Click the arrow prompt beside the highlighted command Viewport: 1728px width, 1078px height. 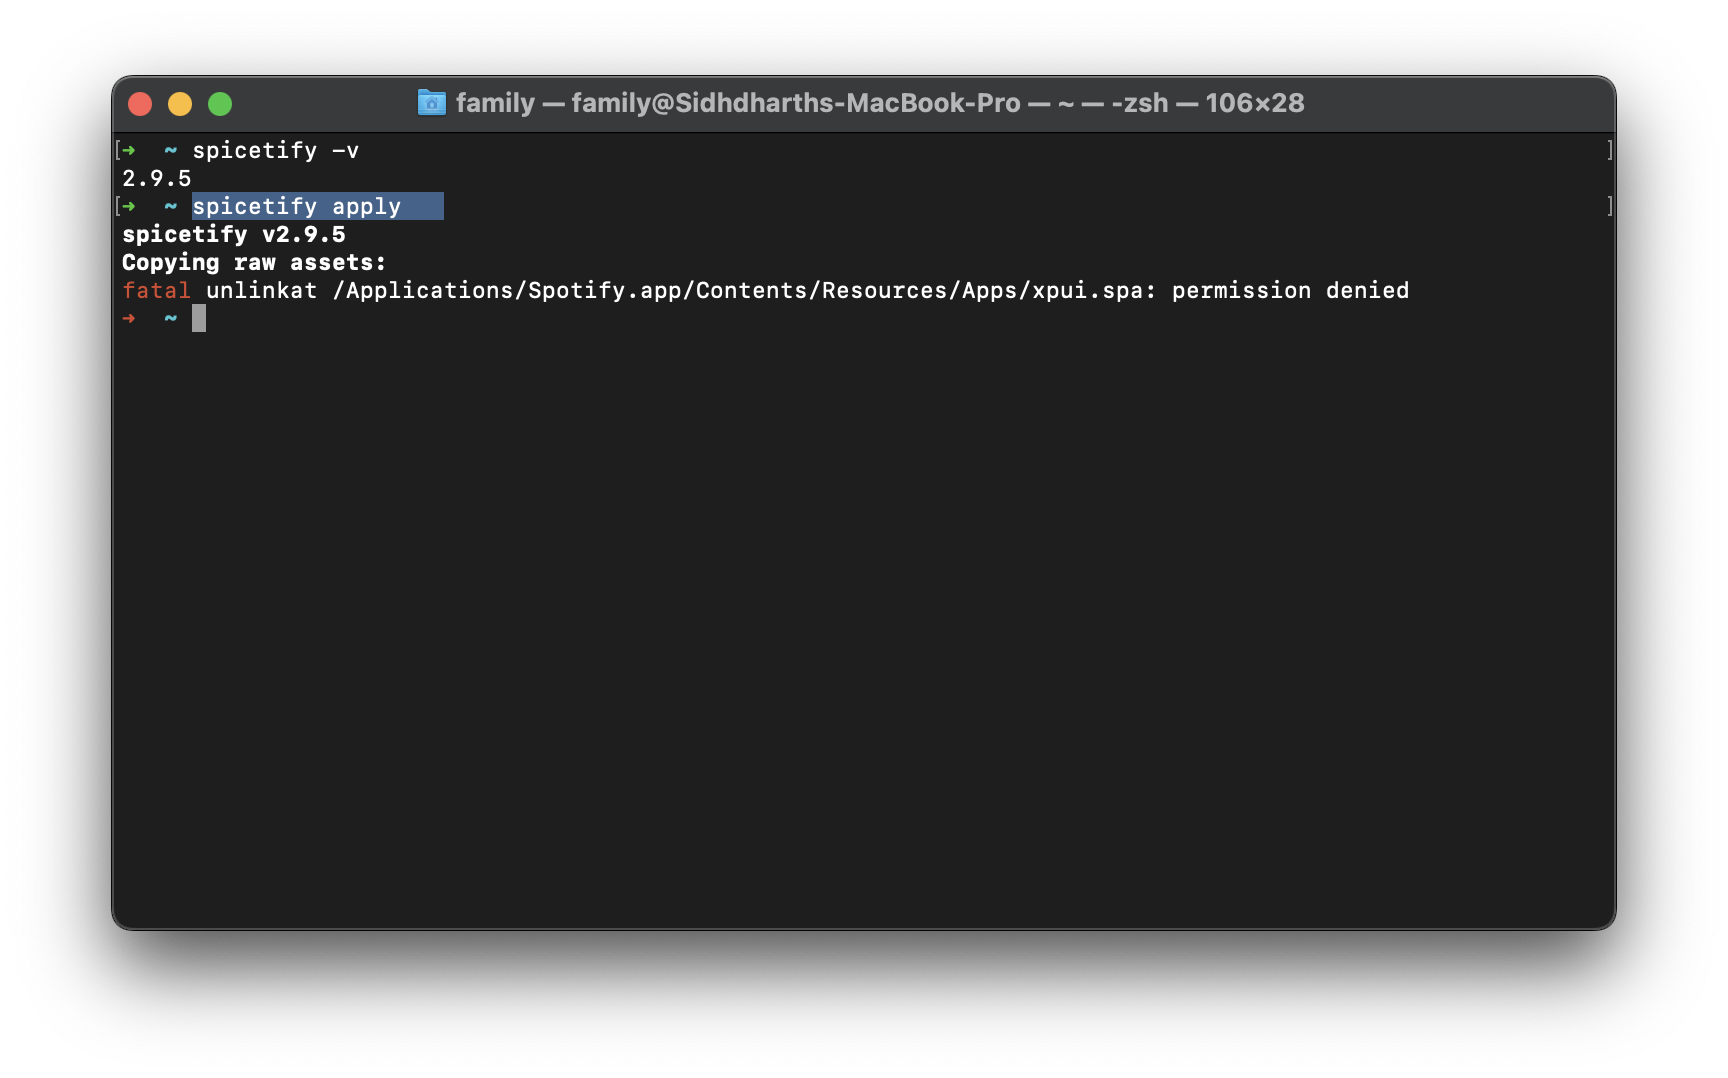(130, 206)
